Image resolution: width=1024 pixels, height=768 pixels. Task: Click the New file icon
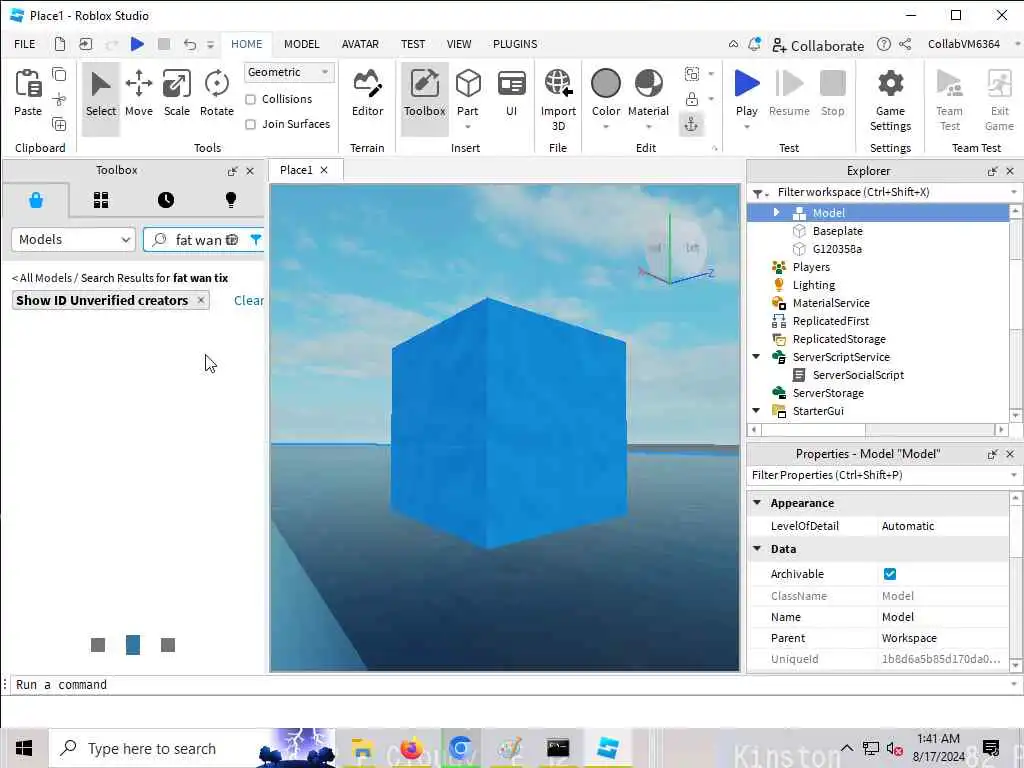[59, 44]
